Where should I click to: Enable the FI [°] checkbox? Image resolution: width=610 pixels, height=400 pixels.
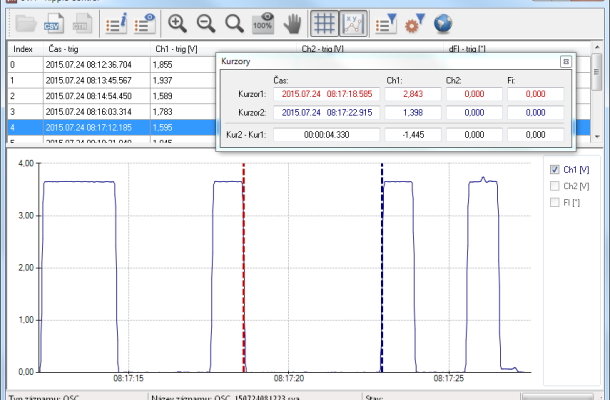[555, 203]
